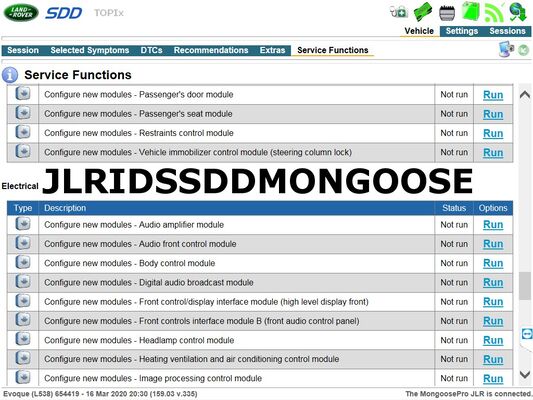
Task: Run Audio front control module configuration
Action: click(x=493, y=244)
